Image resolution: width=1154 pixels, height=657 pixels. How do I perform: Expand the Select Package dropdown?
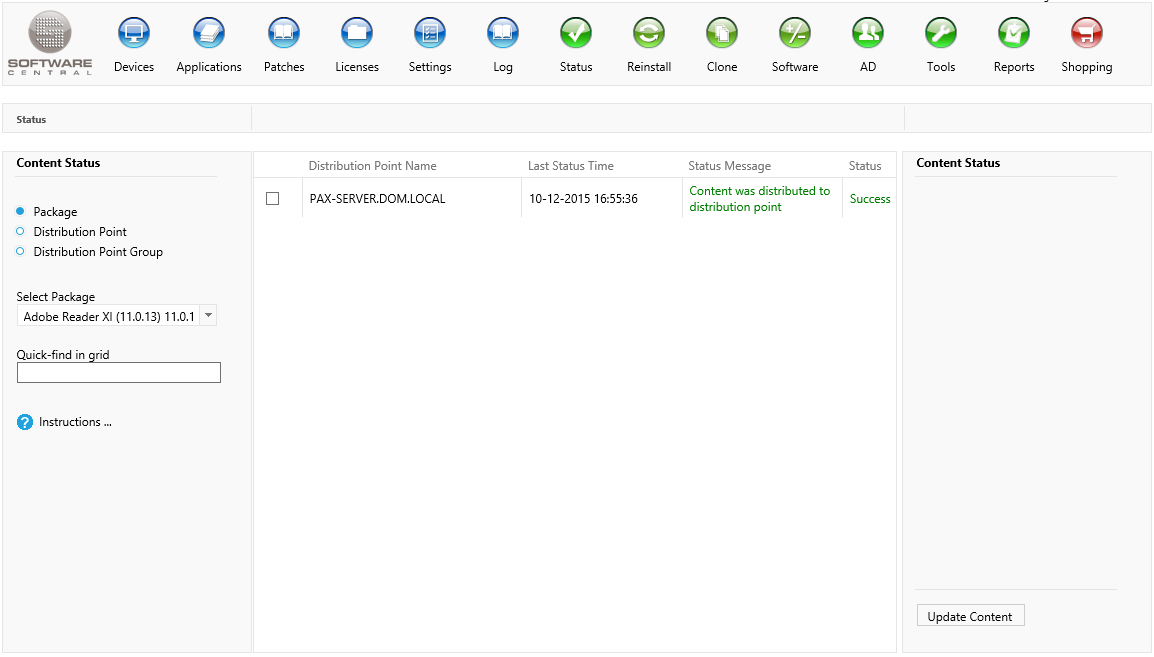tap(208, 316)
